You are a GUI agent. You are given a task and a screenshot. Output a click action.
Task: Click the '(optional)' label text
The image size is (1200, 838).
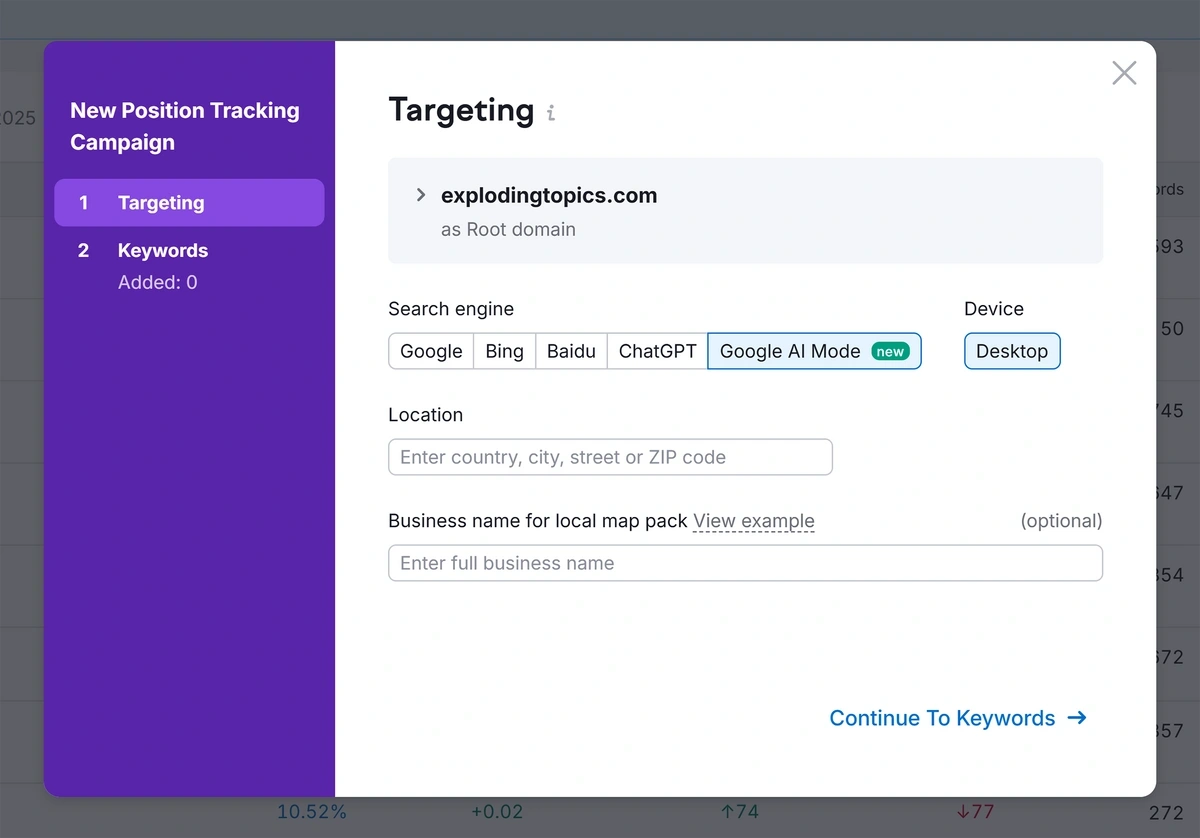[1061, 521]
